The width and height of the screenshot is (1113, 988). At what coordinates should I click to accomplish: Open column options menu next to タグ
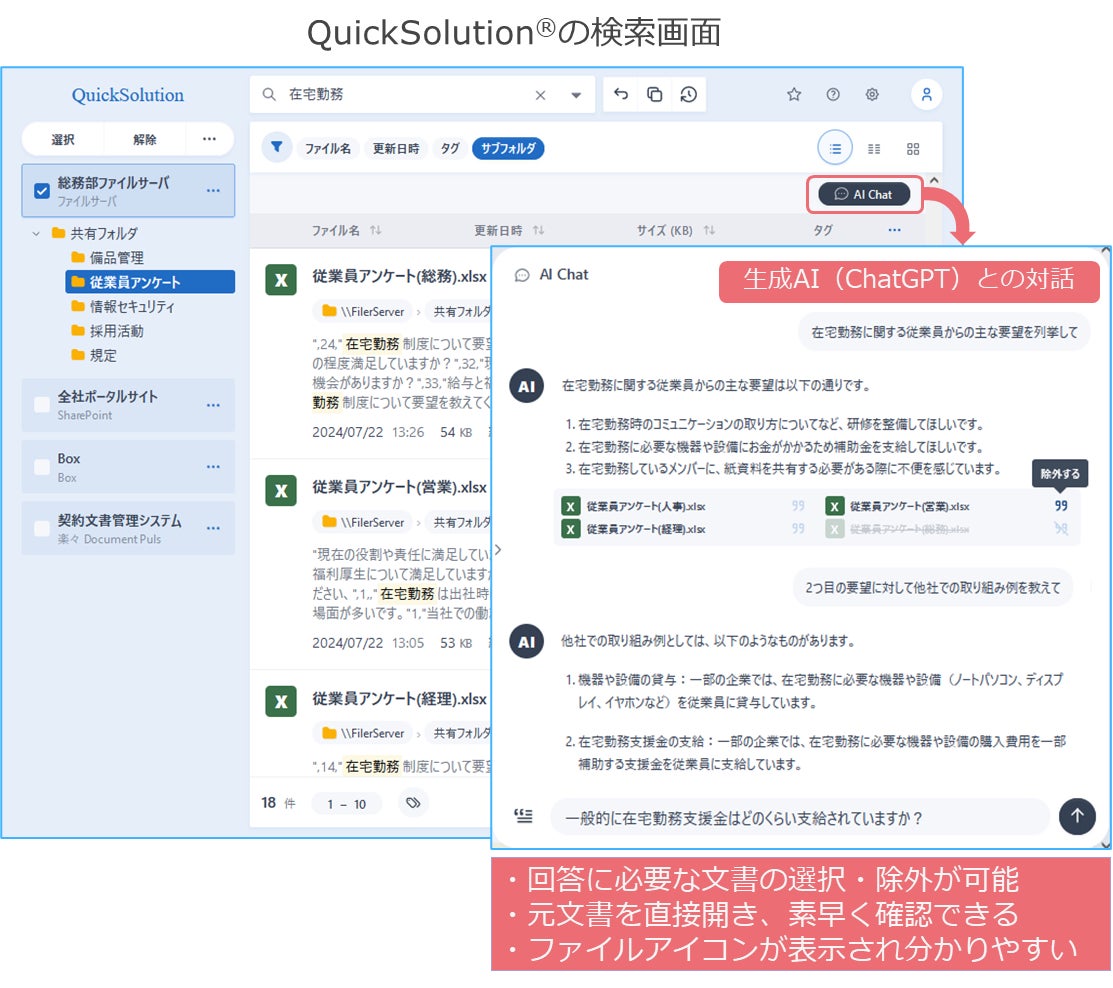pyautogui.click(x=894, y=230)
